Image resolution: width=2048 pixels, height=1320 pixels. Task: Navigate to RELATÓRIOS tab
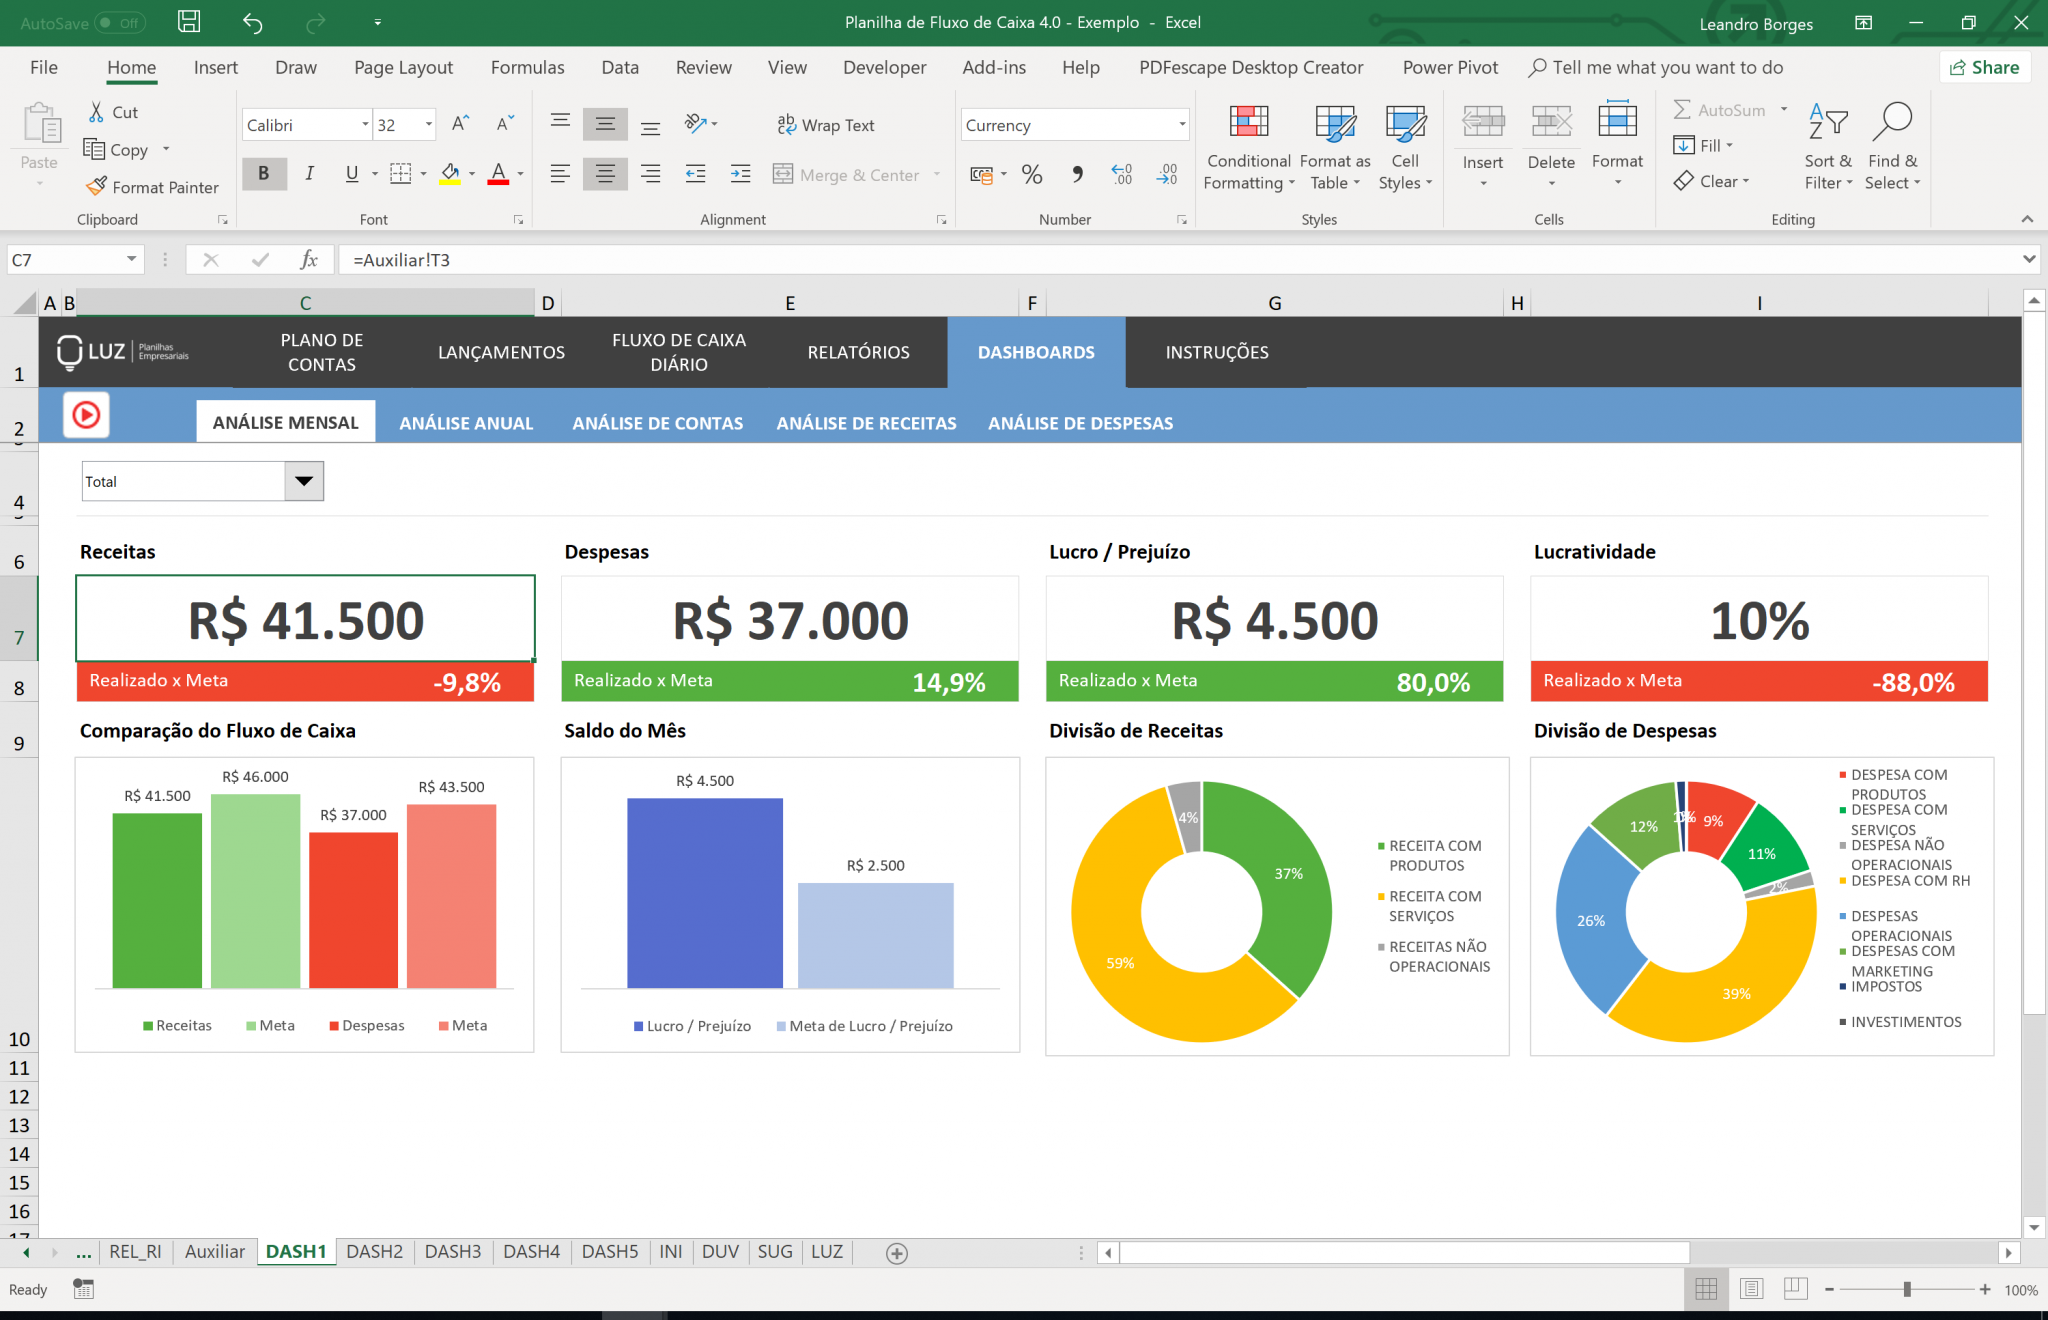point(857,352)
